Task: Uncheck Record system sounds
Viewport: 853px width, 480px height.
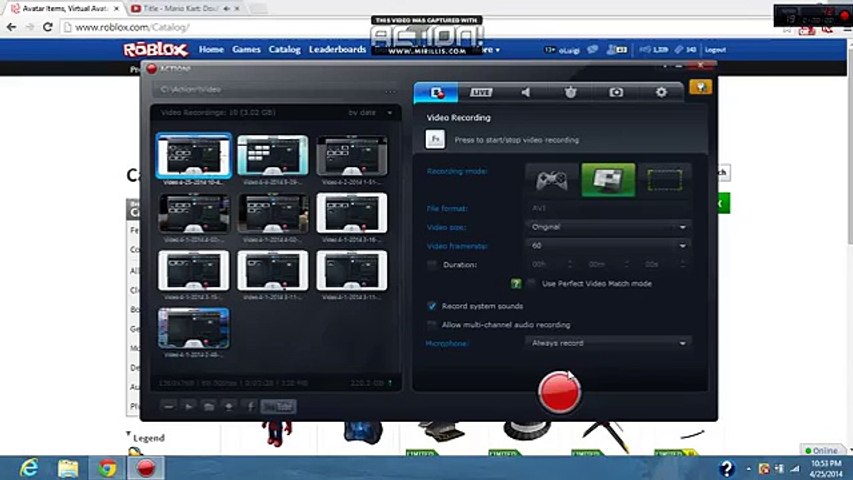Action: (432, 306)
